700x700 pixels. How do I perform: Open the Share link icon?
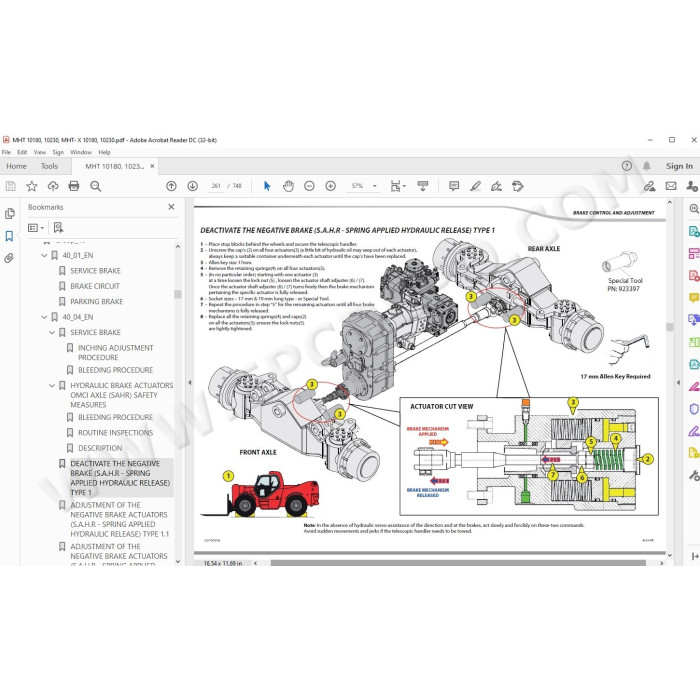click(650, 186)
